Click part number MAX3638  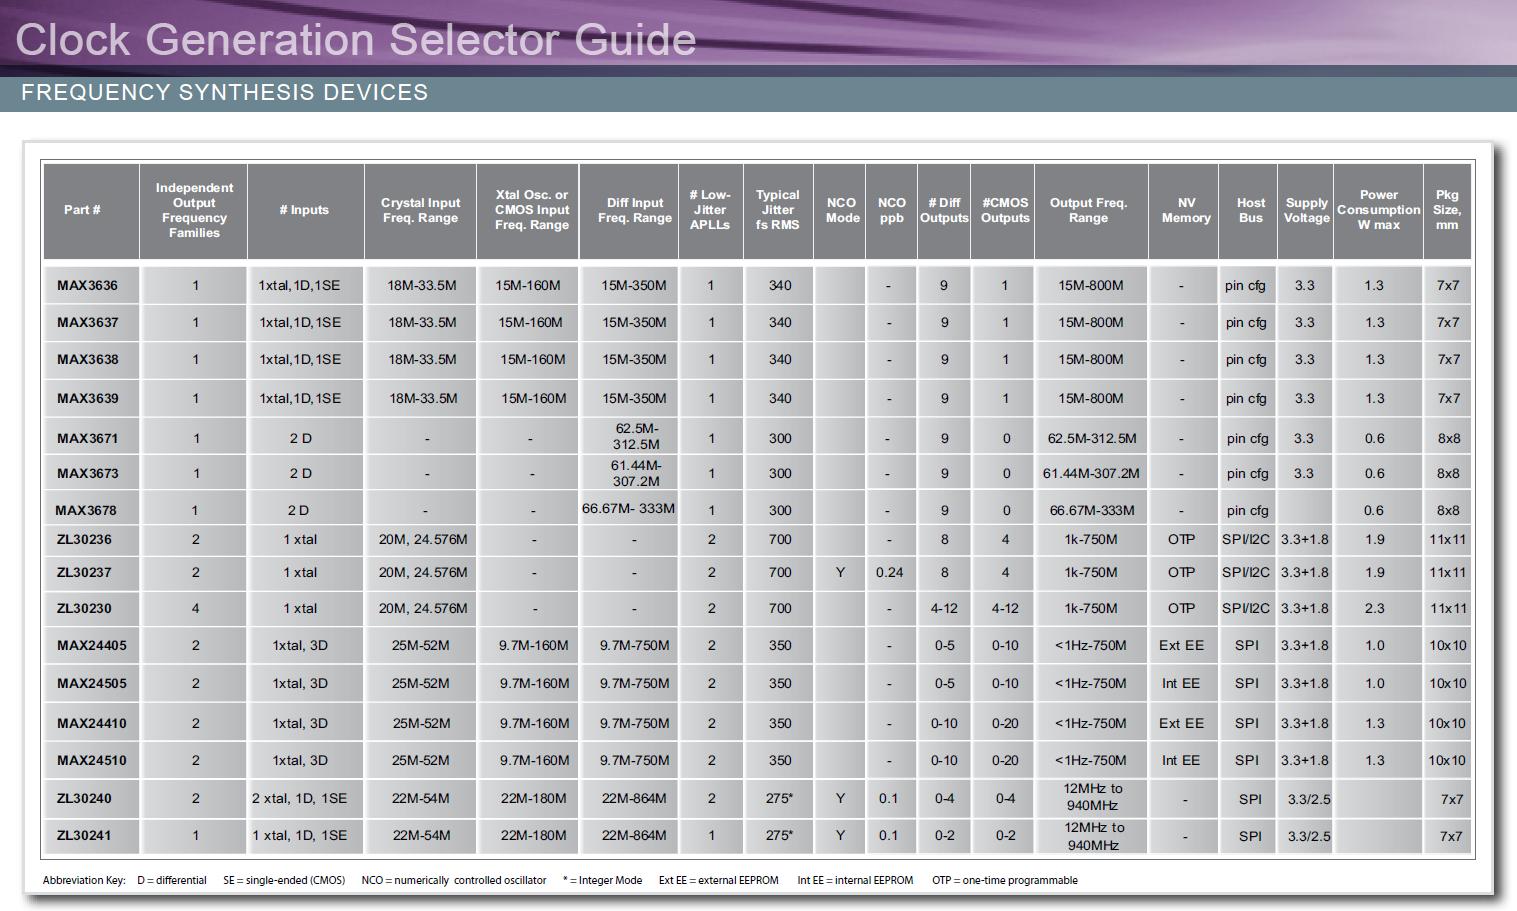pos(87,359)
